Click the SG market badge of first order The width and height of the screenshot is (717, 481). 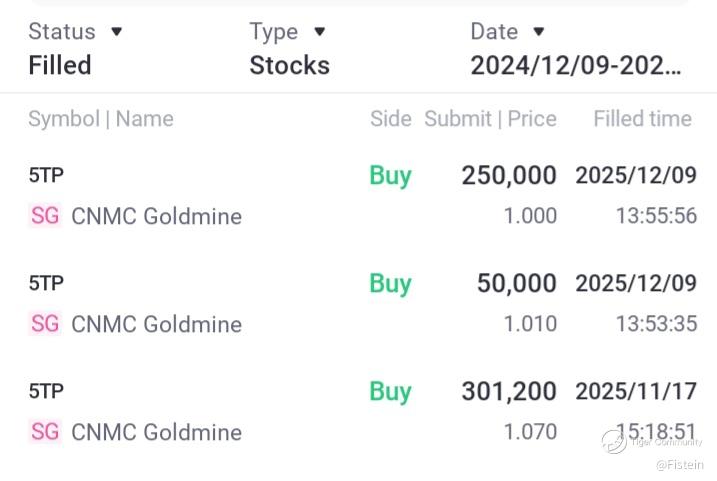tap(45, 216)
